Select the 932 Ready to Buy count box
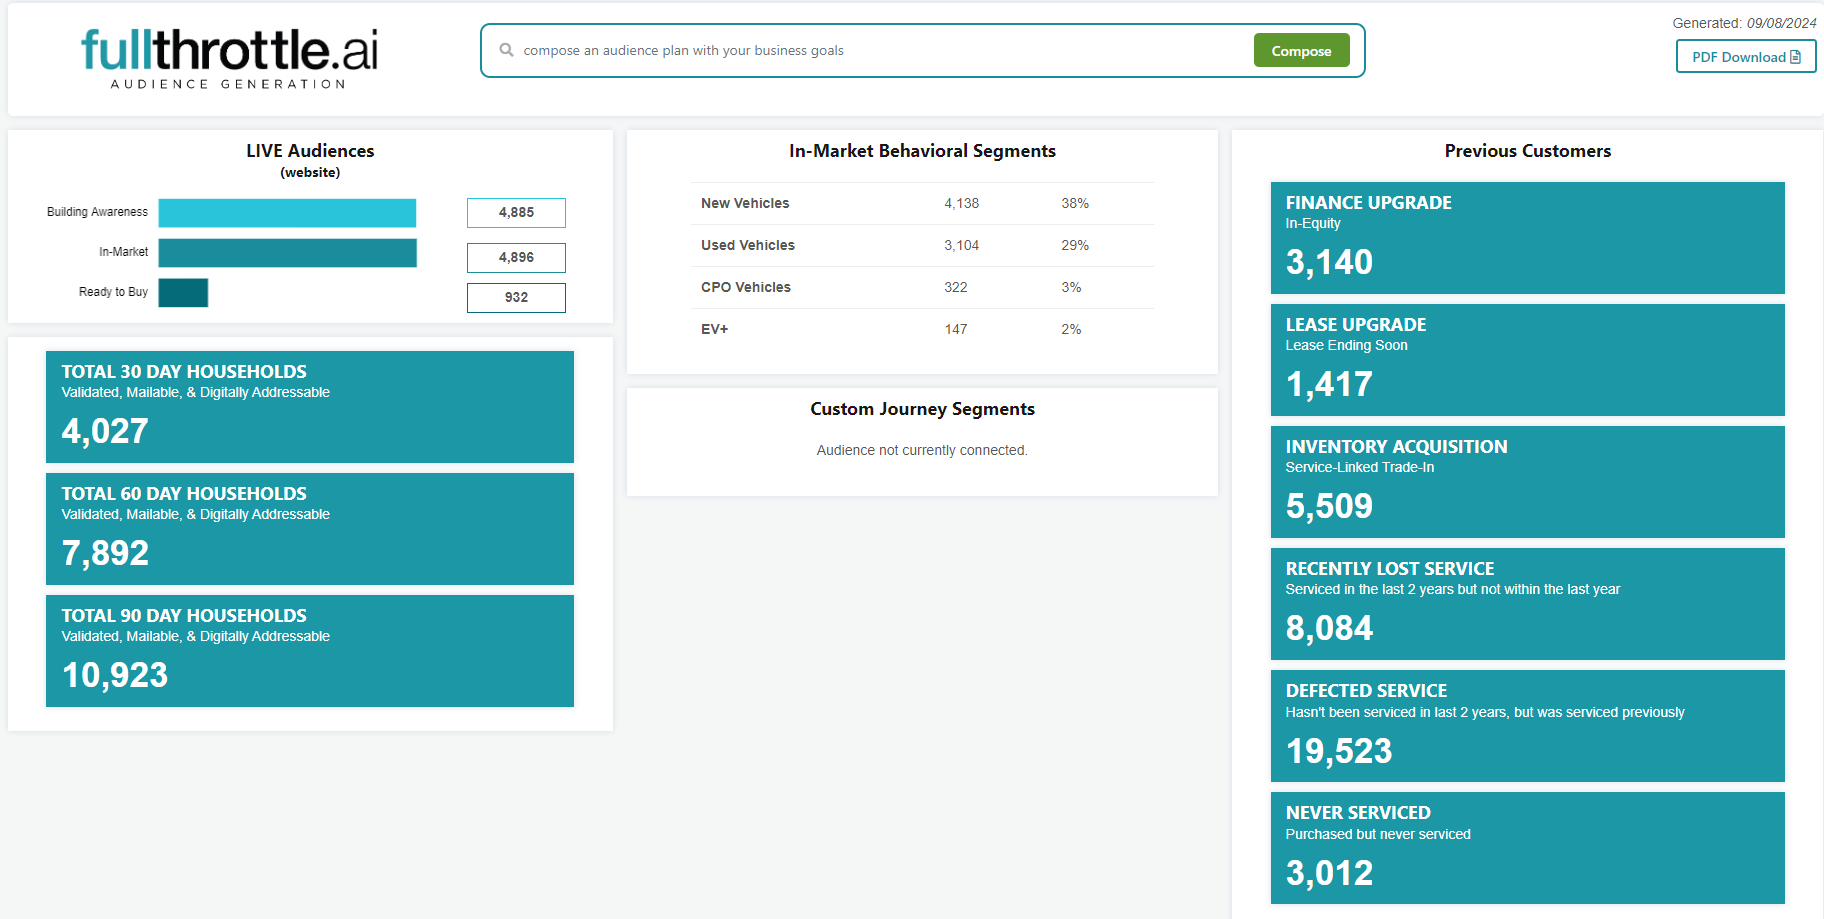Viewport: 1824px width, 919px height. tap(516, 298)
